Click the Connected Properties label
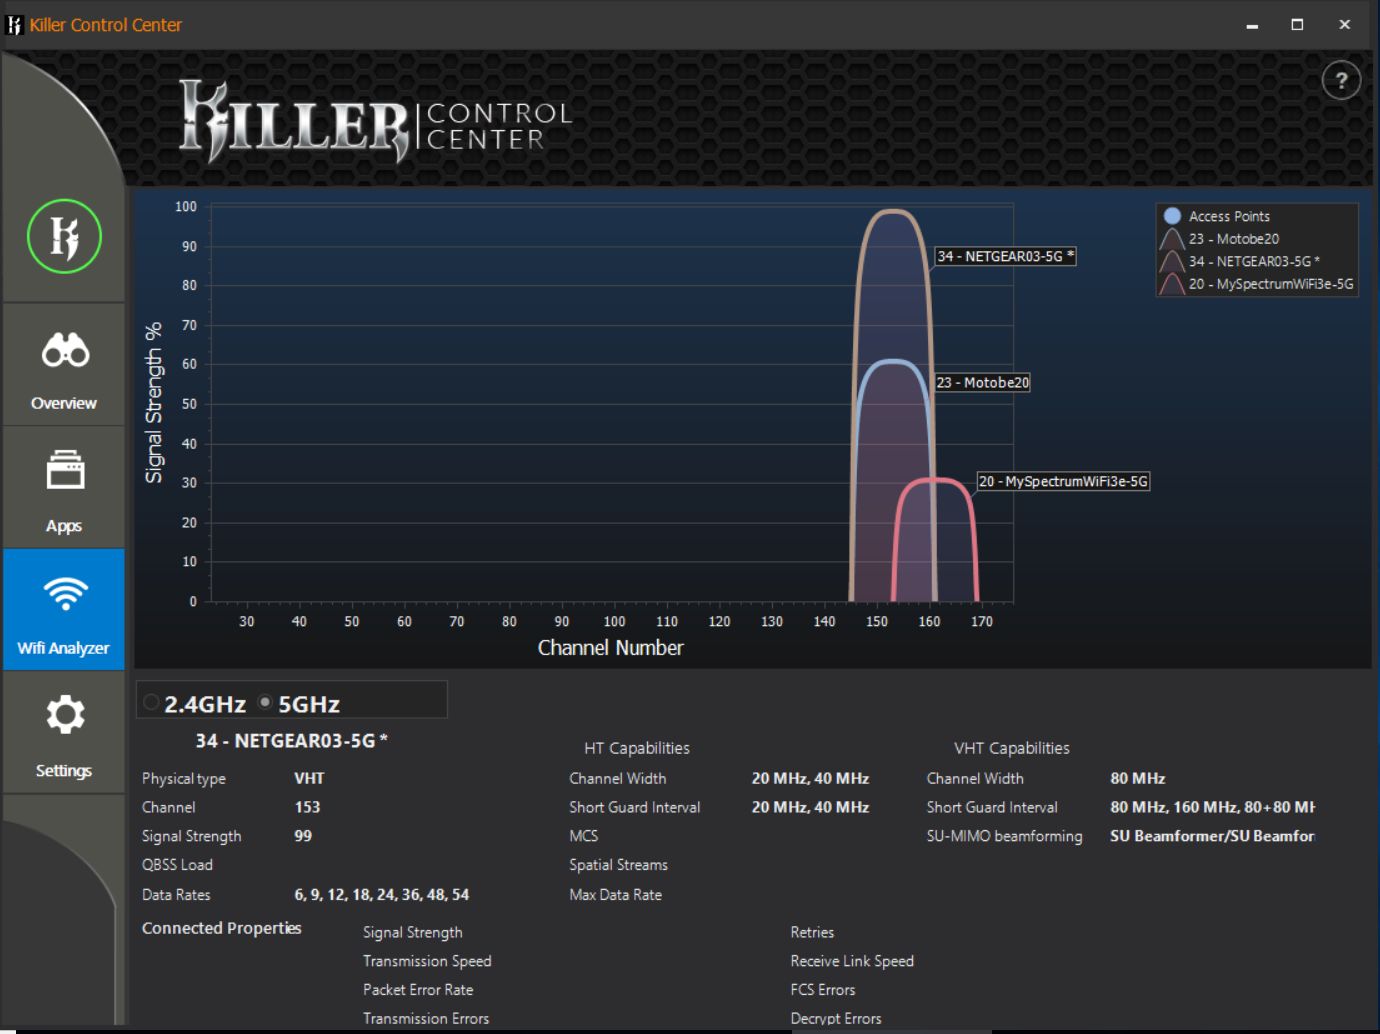1380x1034 pixels. (x=221, y=928)
